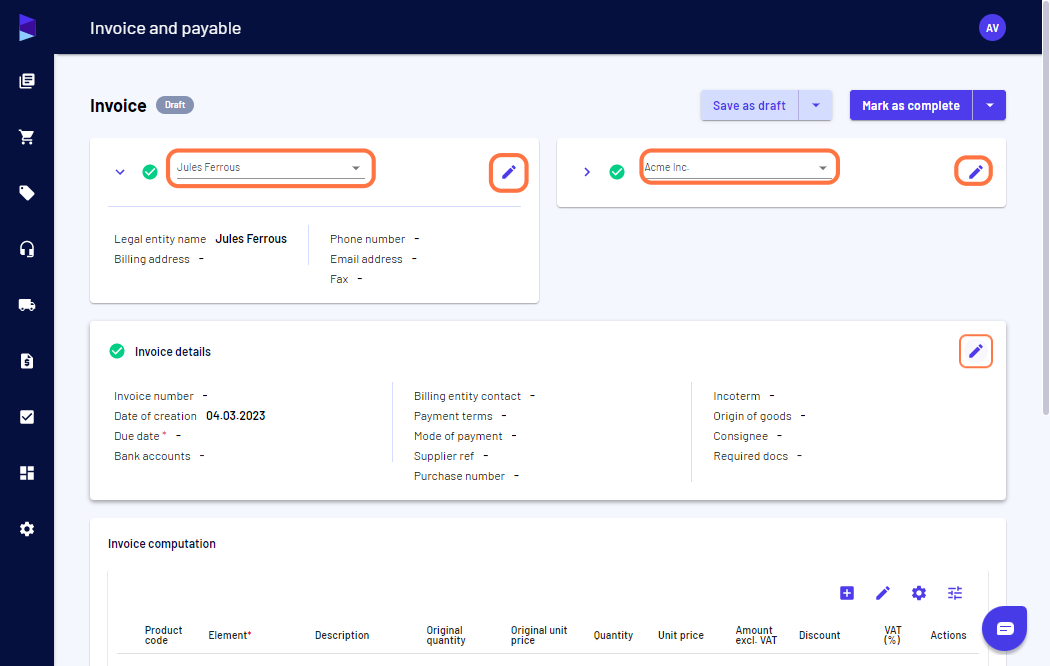This screenshot has width=1050, height=666.
Task: Click the page vertical scrollbar
Action: [1045, 207]
